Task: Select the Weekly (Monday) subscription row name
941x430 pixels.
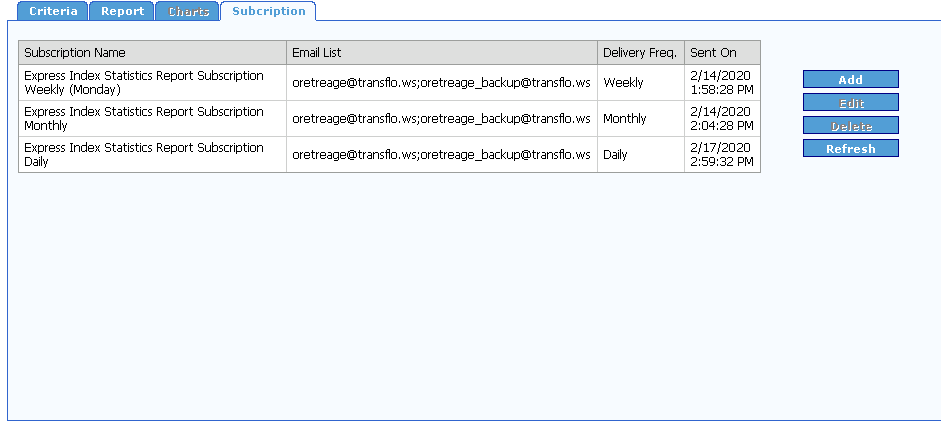Action: [144, 83]
